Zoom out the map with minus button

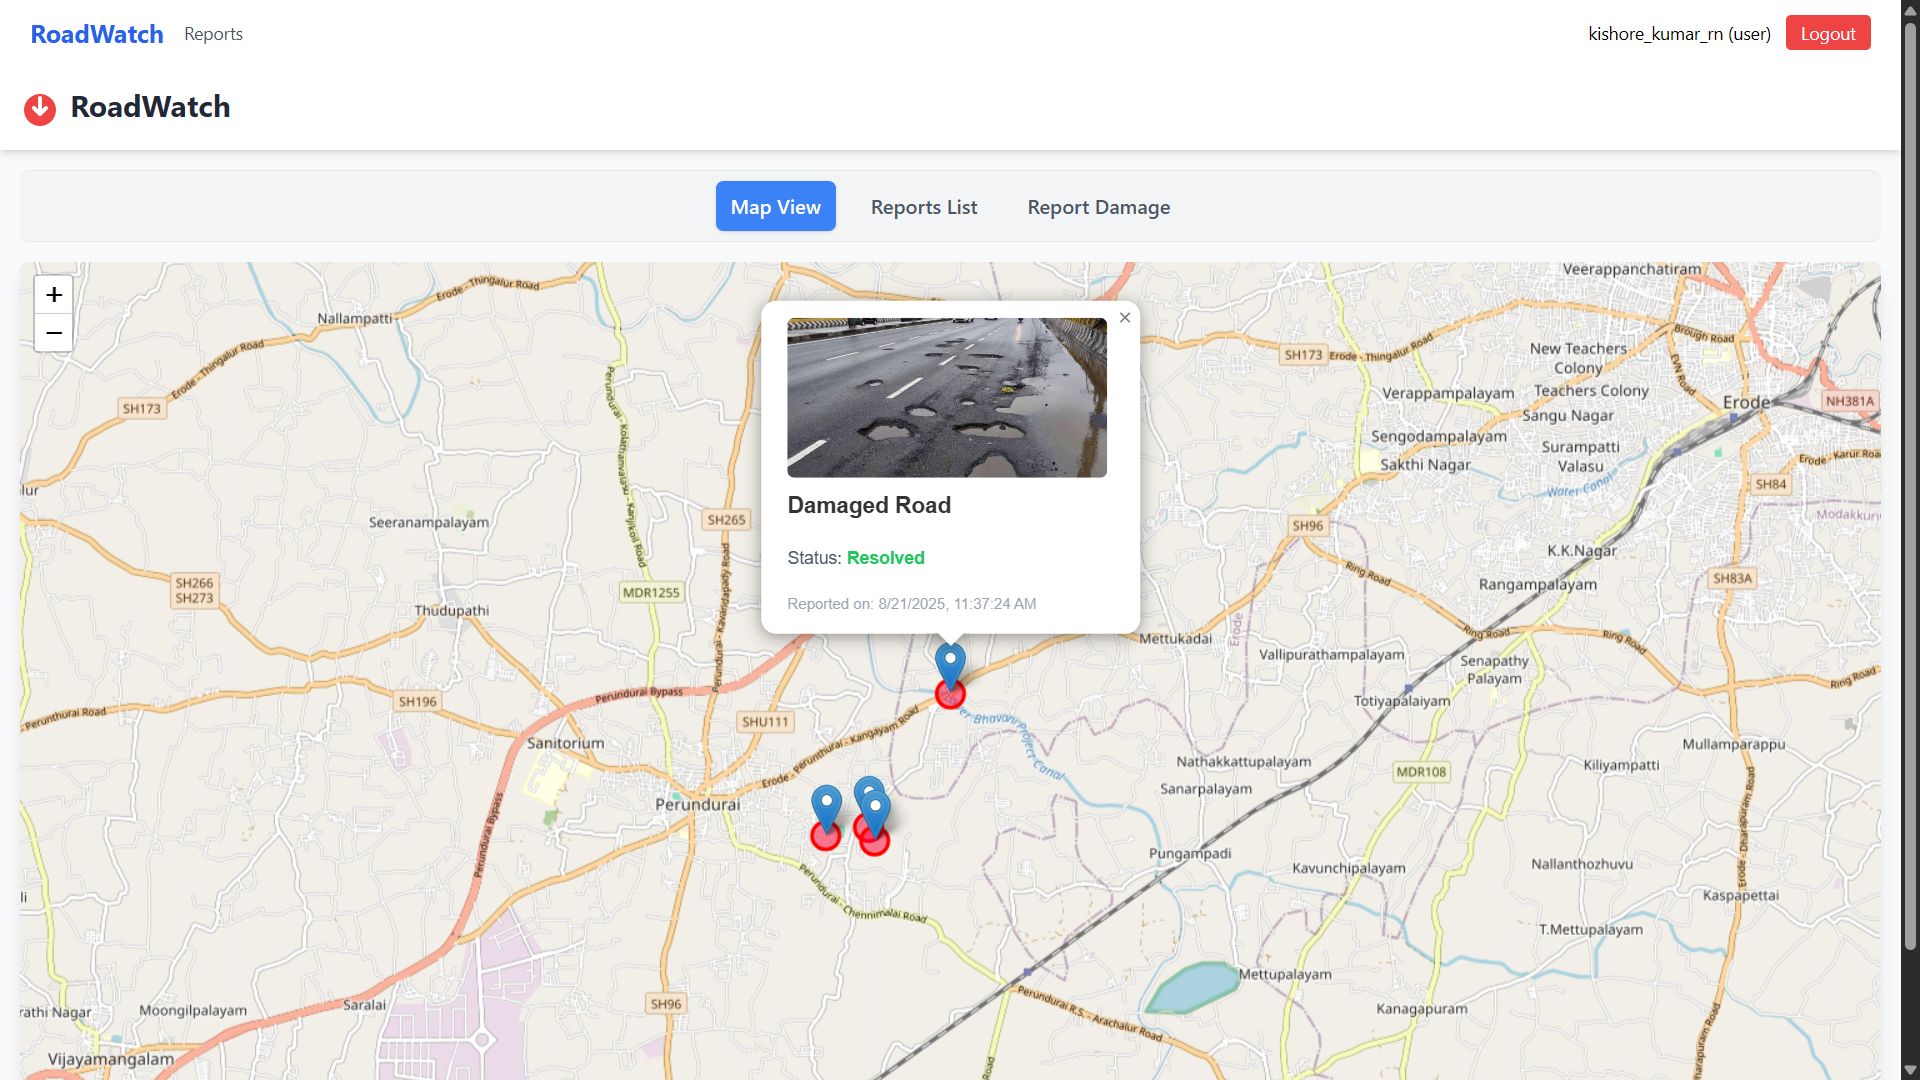[x=54, y=333]
